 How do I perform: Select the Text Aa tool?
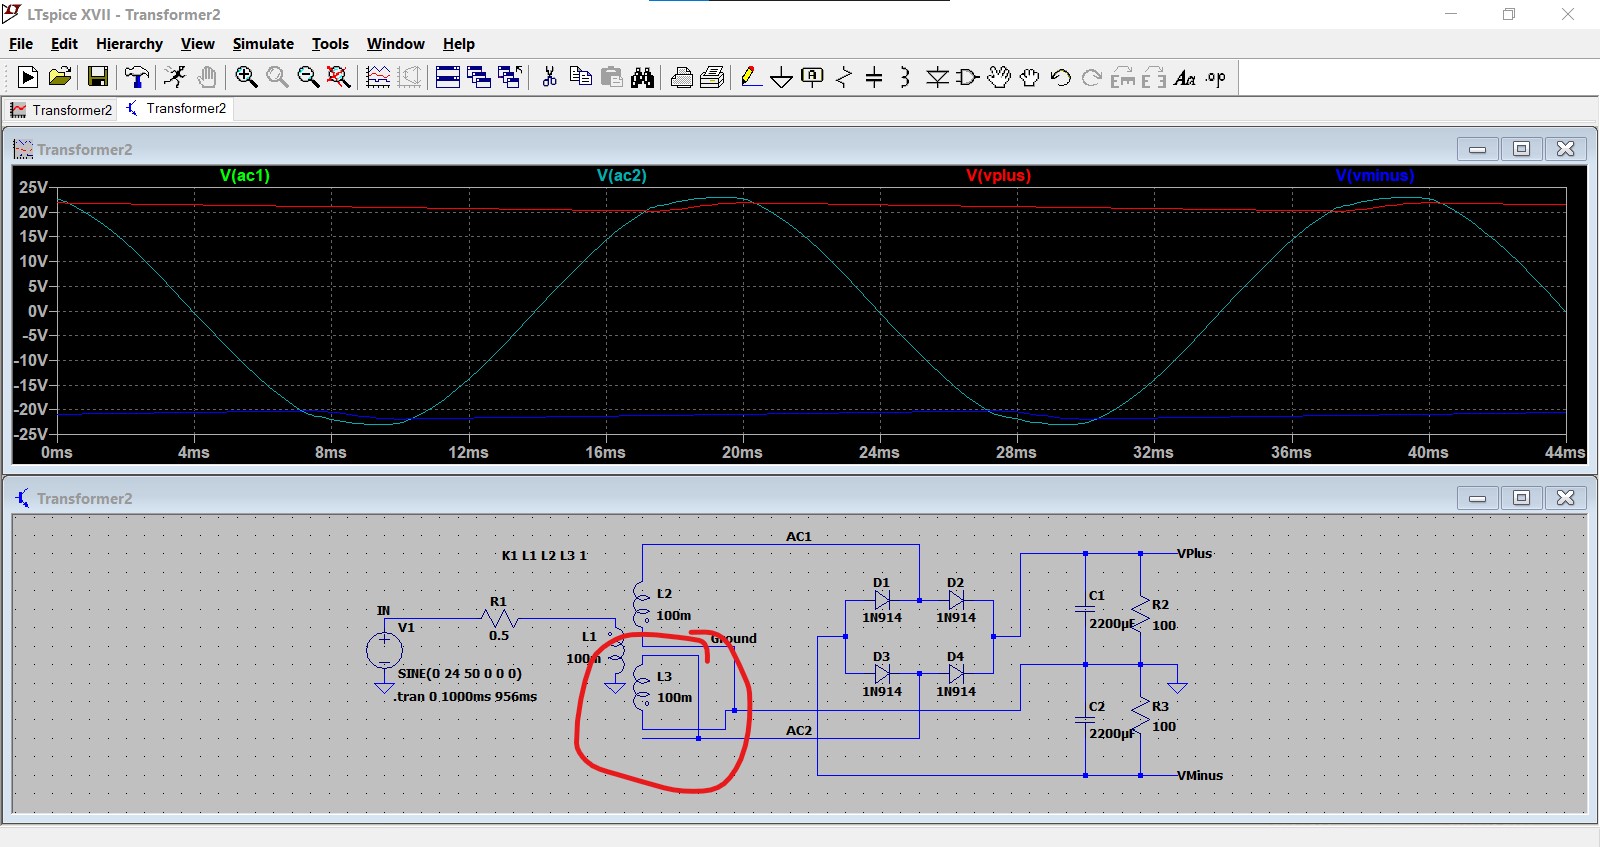click(x=1185, y=77)
